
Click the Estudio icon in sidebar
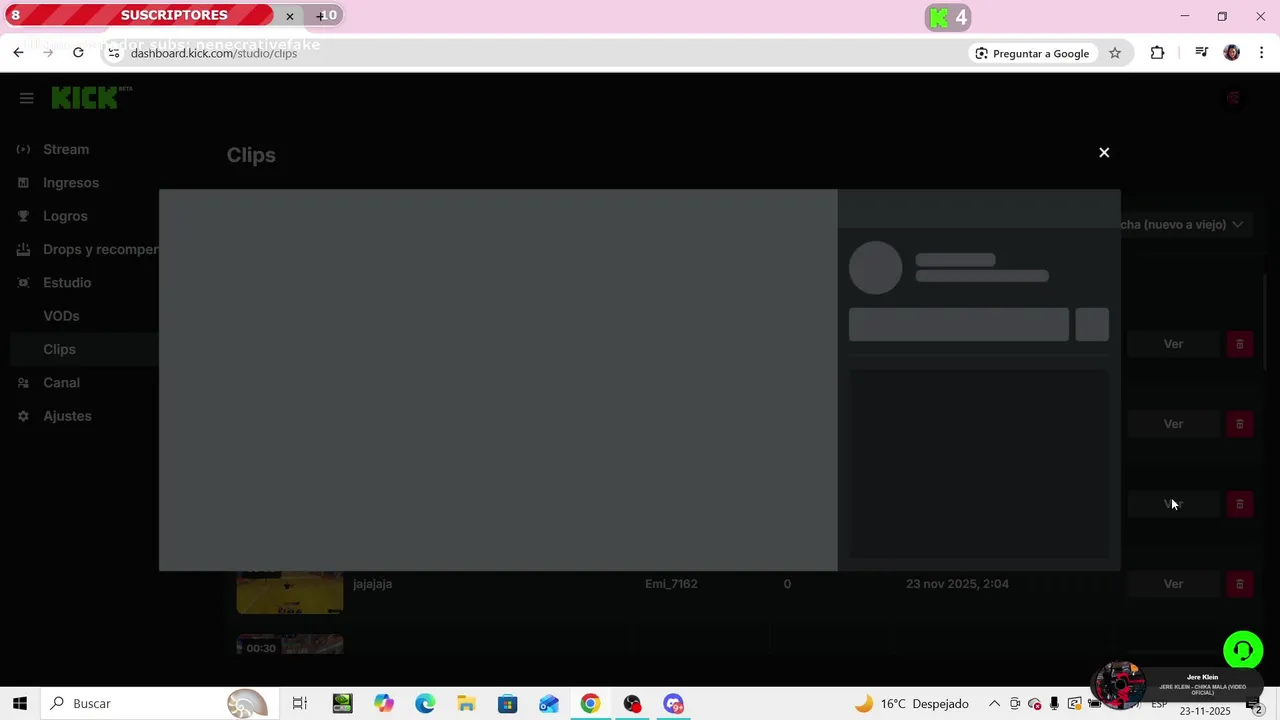(23, 283)
